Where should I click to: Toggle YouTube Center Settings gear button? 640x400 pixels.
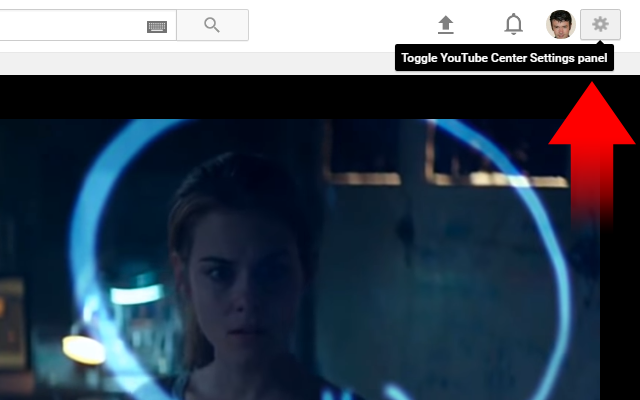[600, 24]
